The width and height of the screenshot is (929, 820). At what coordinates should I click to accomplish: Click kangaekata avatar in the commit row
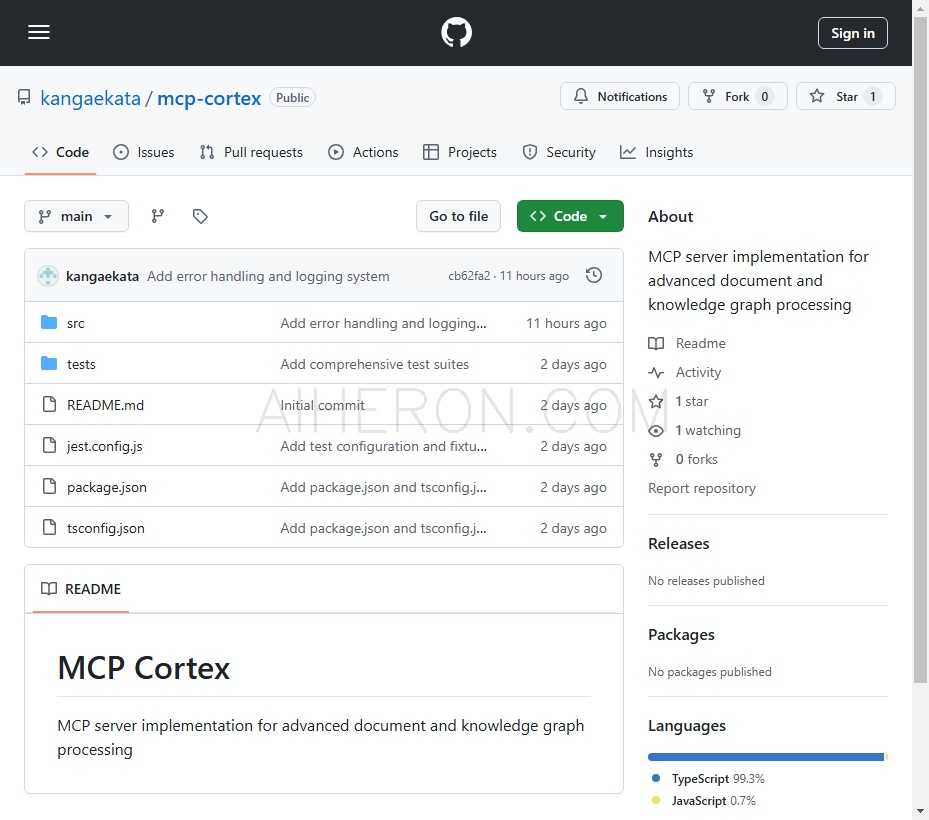(48, 276)
